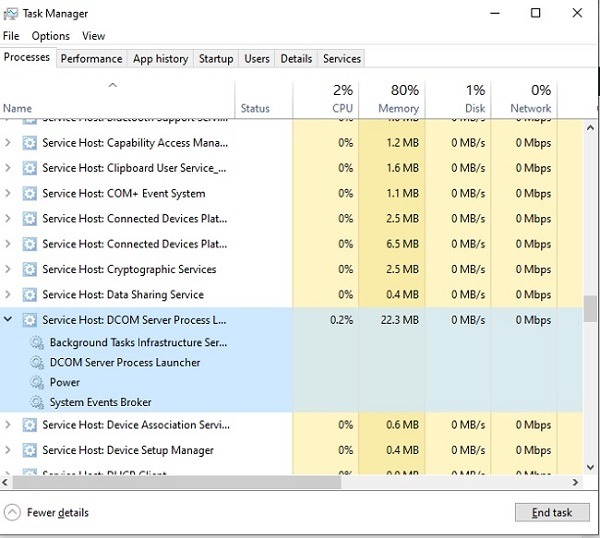Screen dimensions: 600x538
Task: Click the 22.3 MB memory value
Action: [x=399, y=320]
